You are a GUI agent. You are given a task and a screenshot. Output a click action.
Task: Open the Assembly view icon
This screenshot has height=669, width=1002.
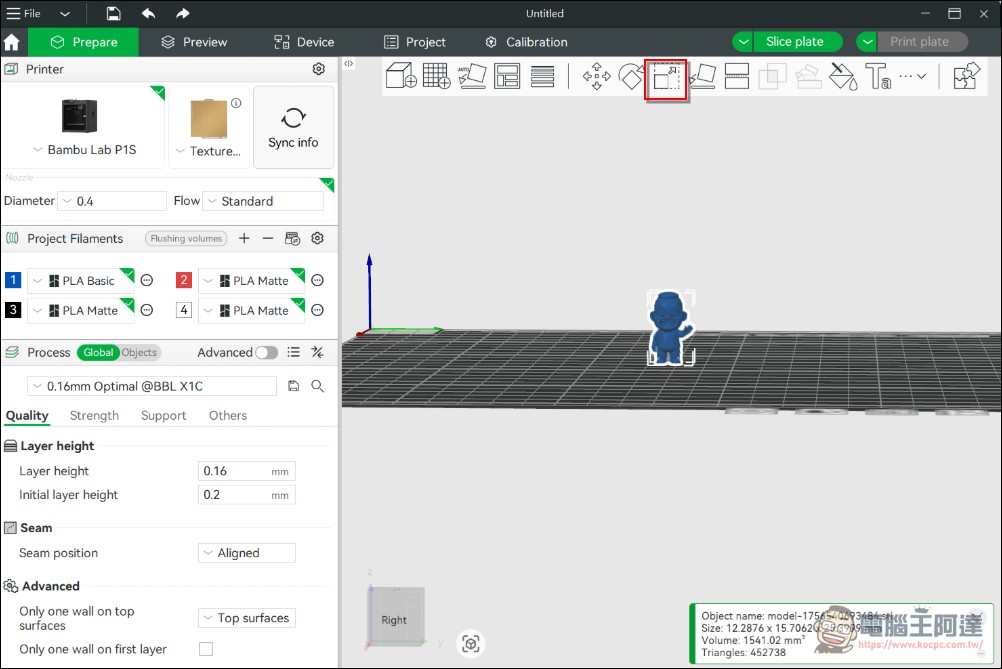[966, 76]
